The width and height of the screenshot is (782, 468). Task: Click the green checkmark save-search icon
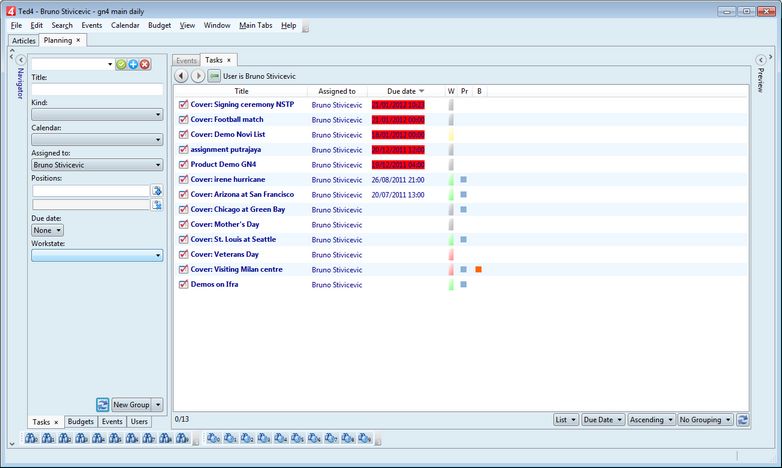[x=121, y=64]
